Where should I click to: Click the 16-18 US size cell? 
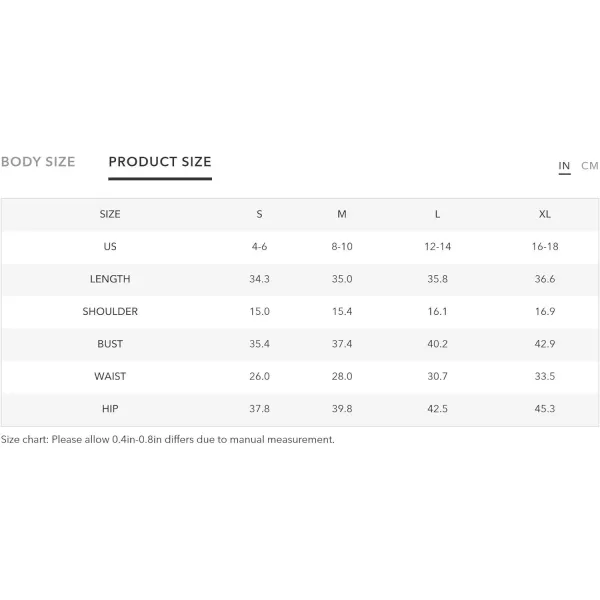[545, 246]
